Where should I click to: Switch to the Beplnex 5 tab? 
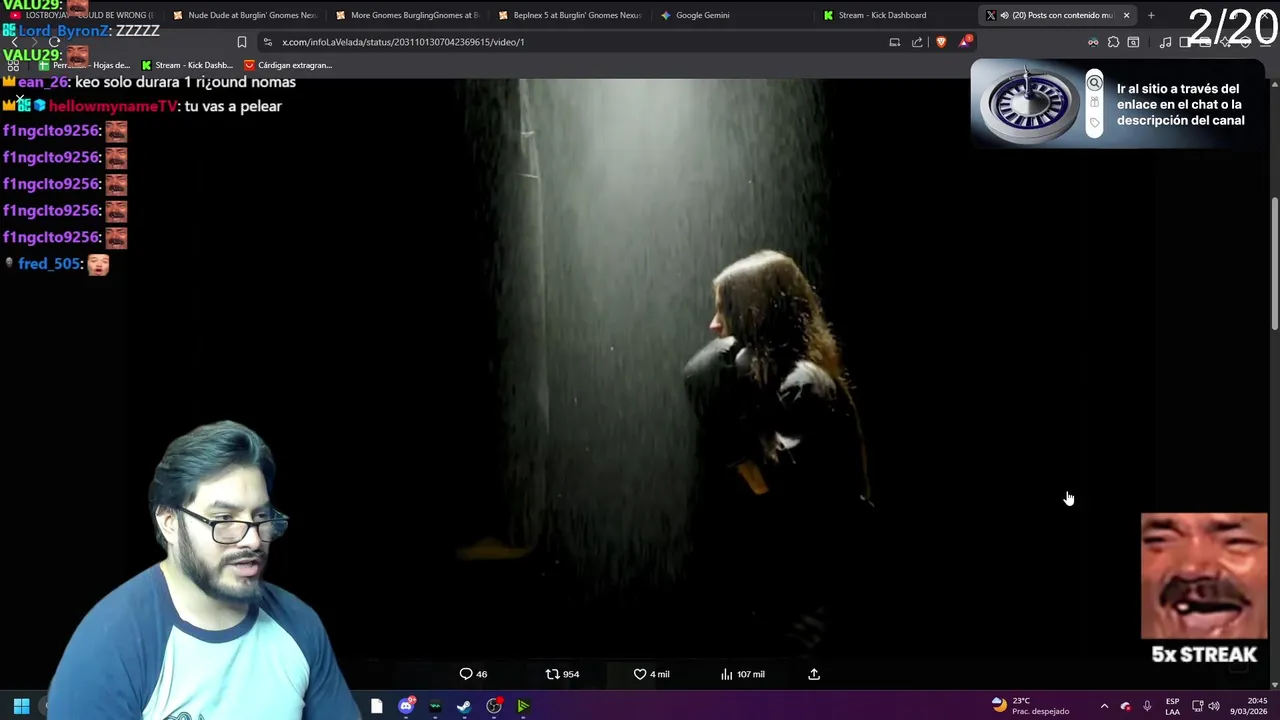point(570,15)
